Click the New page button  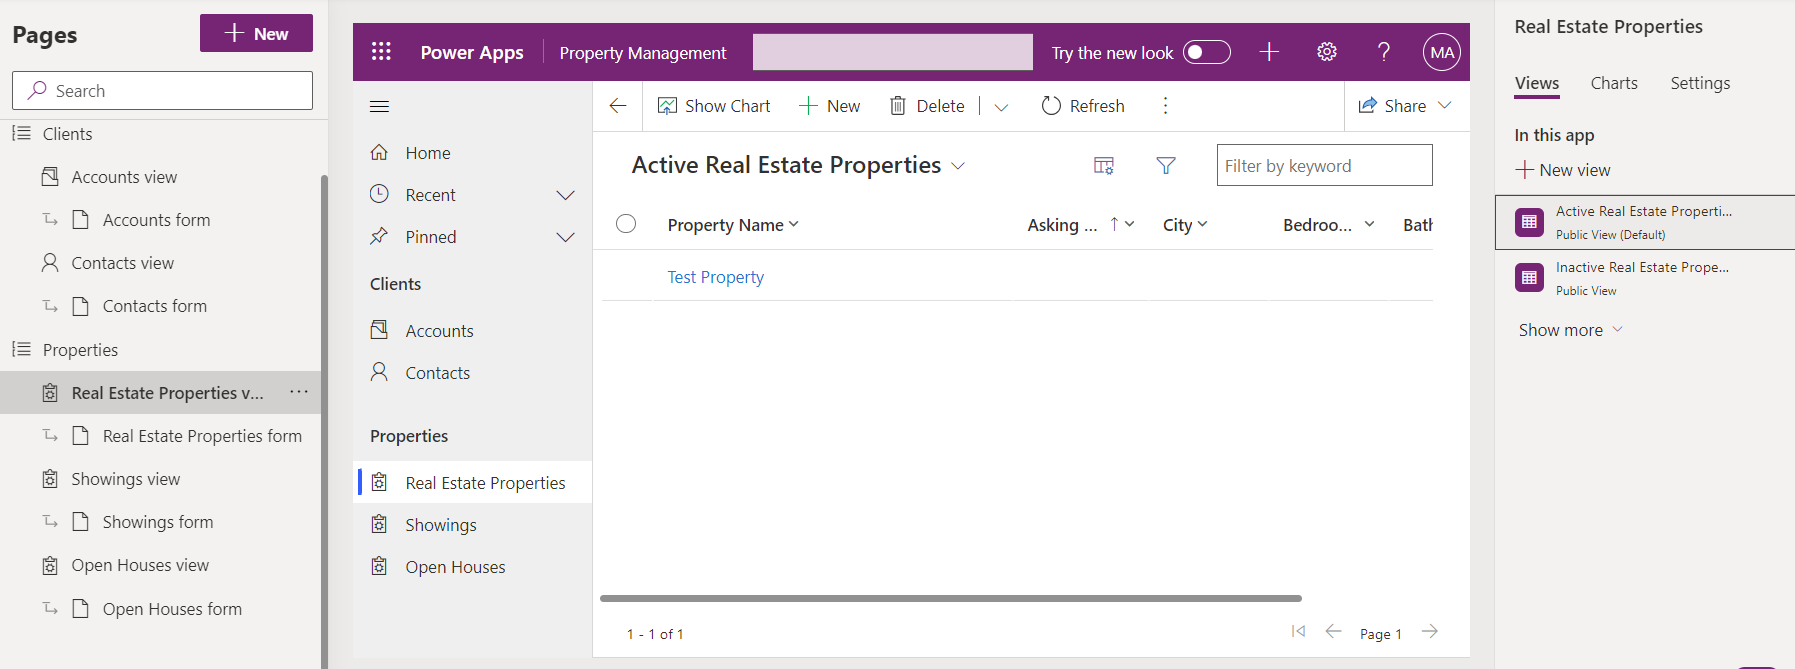coord(256,33)
